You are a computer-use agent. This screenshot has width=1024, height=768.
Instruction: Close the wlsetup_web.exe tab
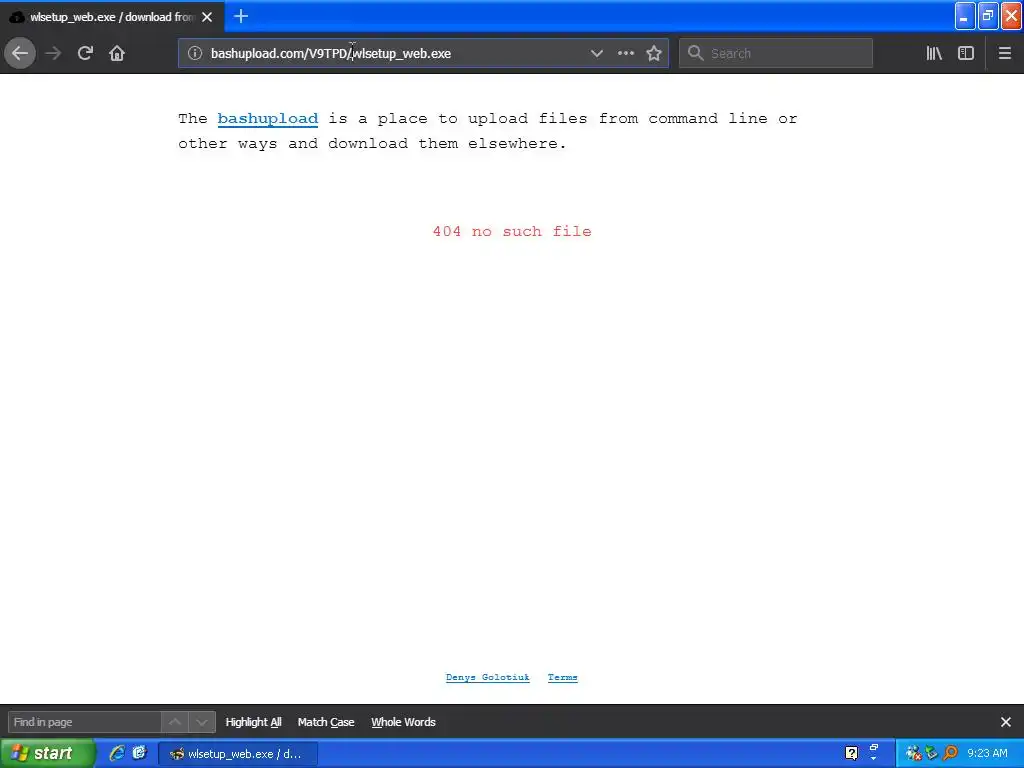[x=207, y=17]
